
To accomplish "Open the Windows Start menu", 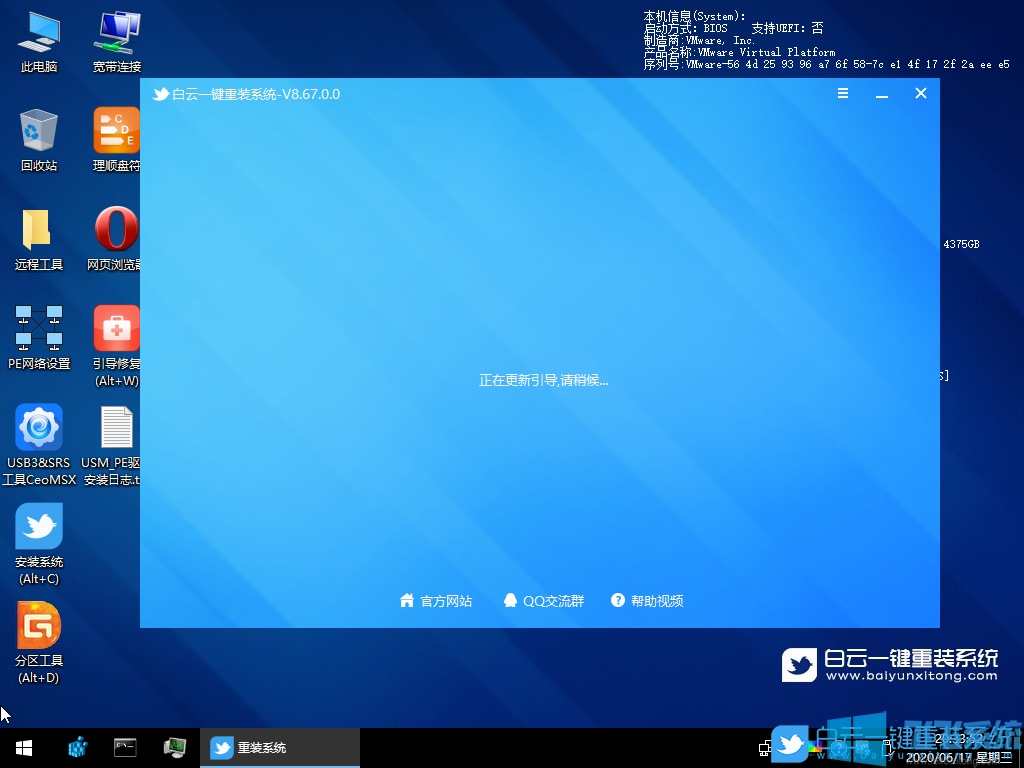I will point(22,747).
